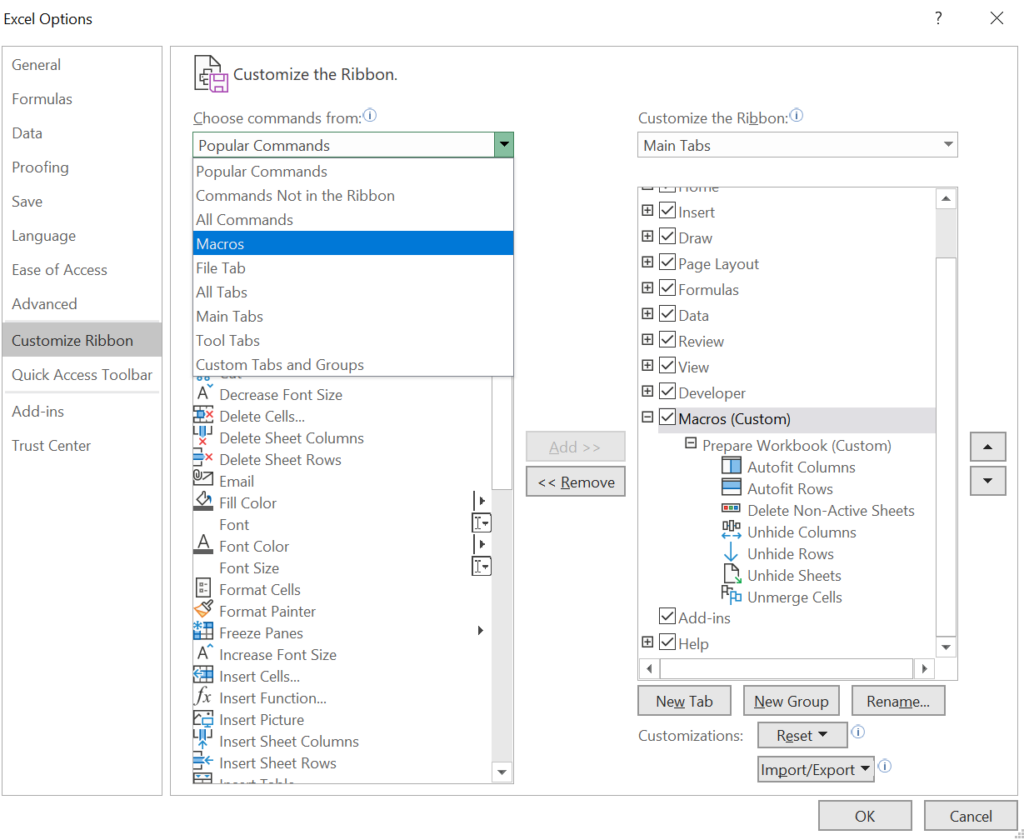
Task: Click the Insert Picture icon
Action: [x=203, y=719]
